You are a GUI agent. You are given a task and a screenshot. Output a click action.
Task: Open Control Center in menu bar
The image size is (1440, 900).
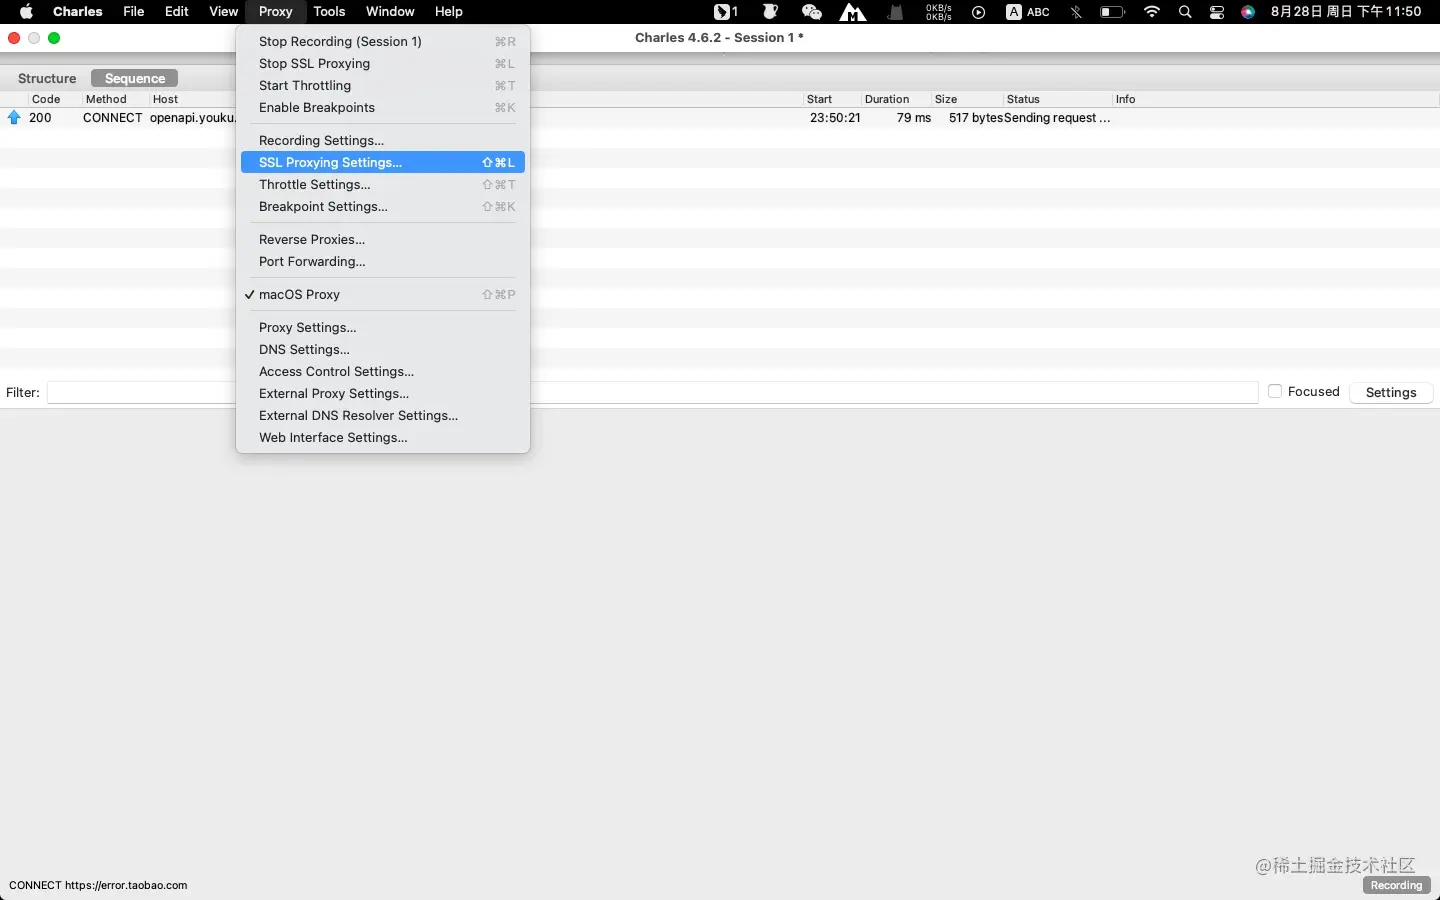tap(1217, 12)
